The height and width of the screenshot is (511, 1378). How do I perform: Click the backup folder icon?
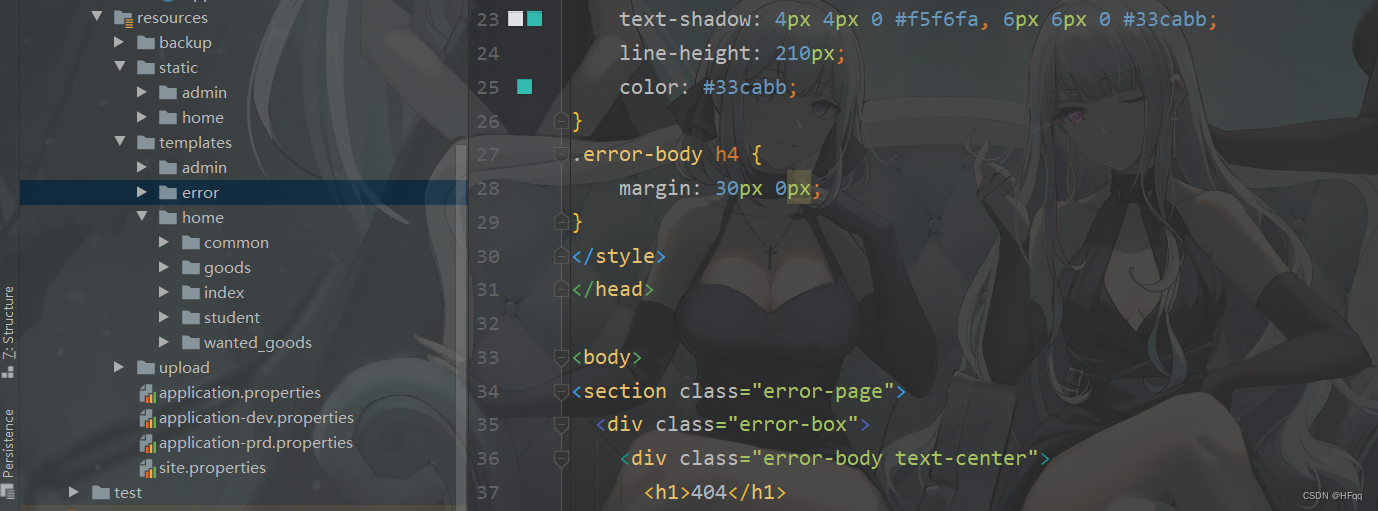pyautogui.click(x=146, y=43)
